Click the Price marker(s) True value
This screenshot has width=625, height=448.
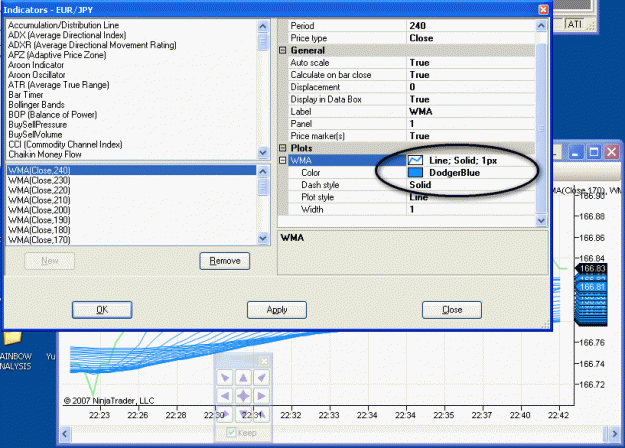pyautogui.click(x=471, y=136)
